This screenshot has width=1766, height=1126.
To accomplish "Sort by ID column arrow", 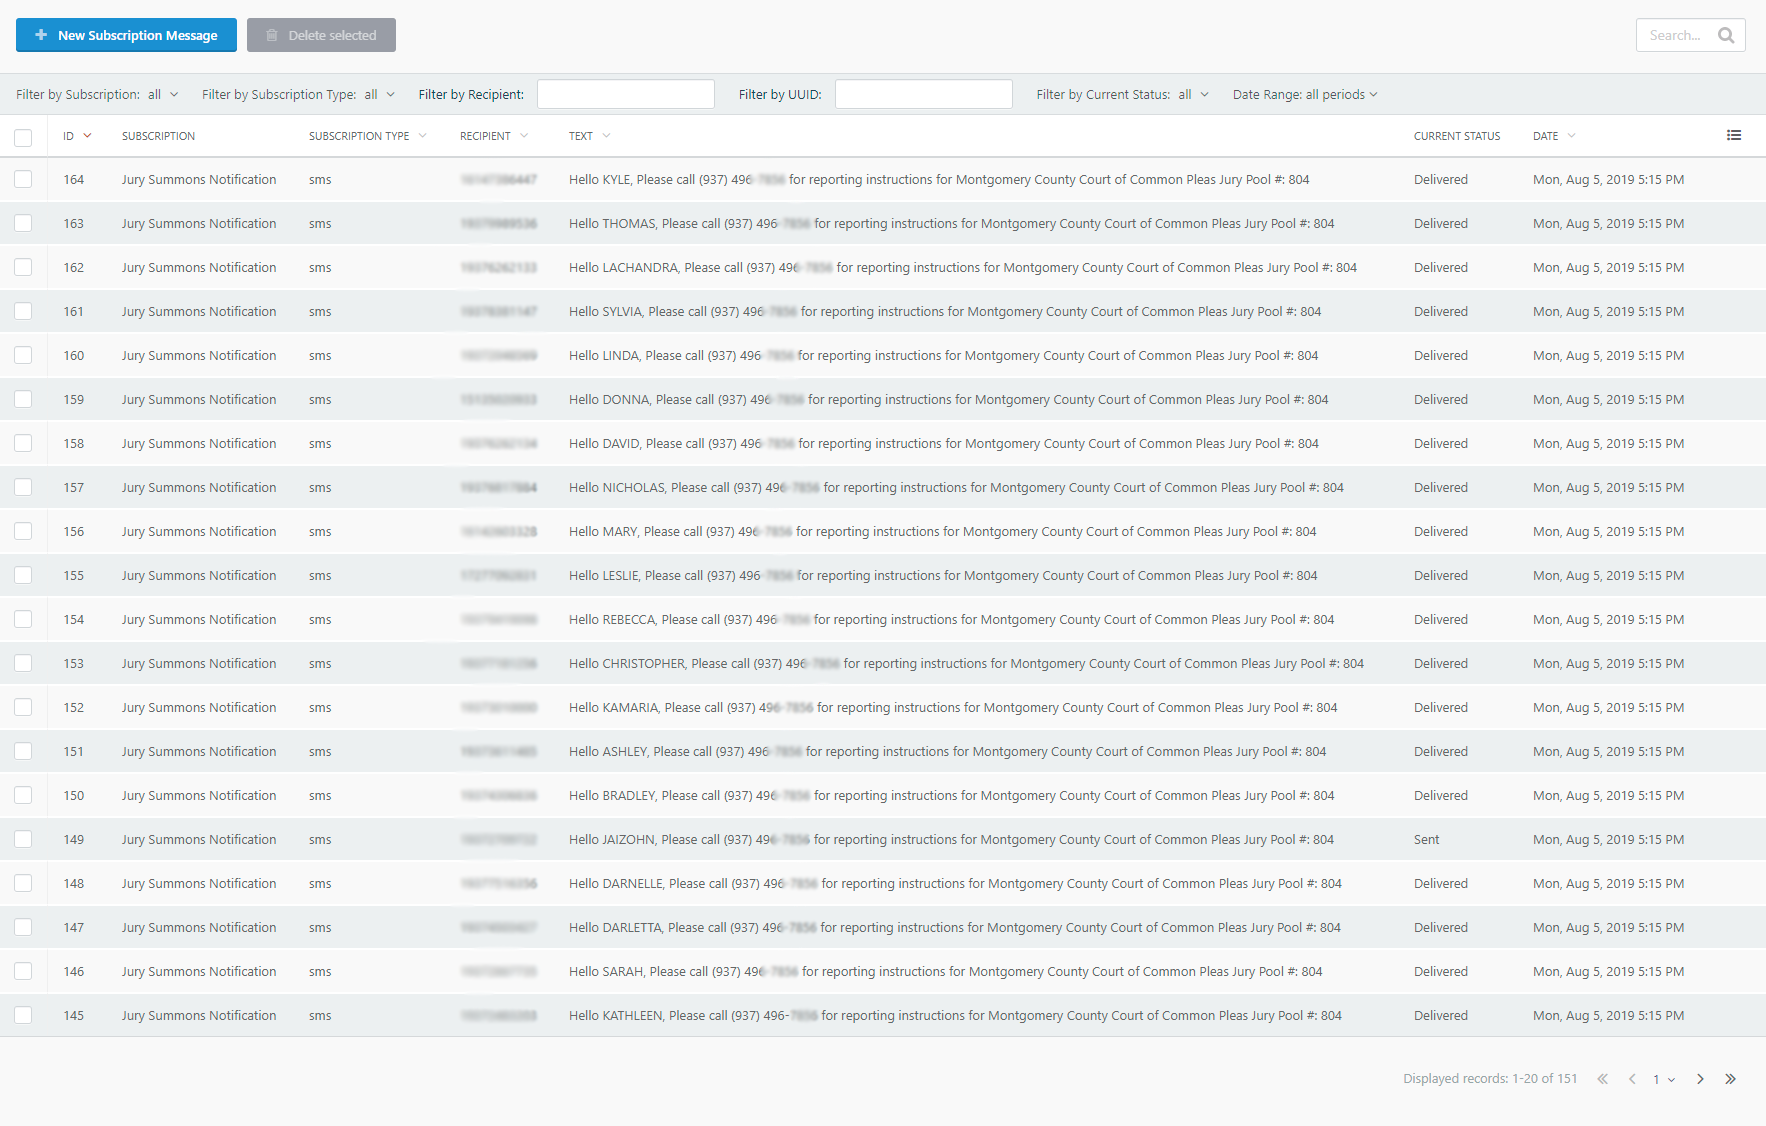I will (x=87, y=136).
